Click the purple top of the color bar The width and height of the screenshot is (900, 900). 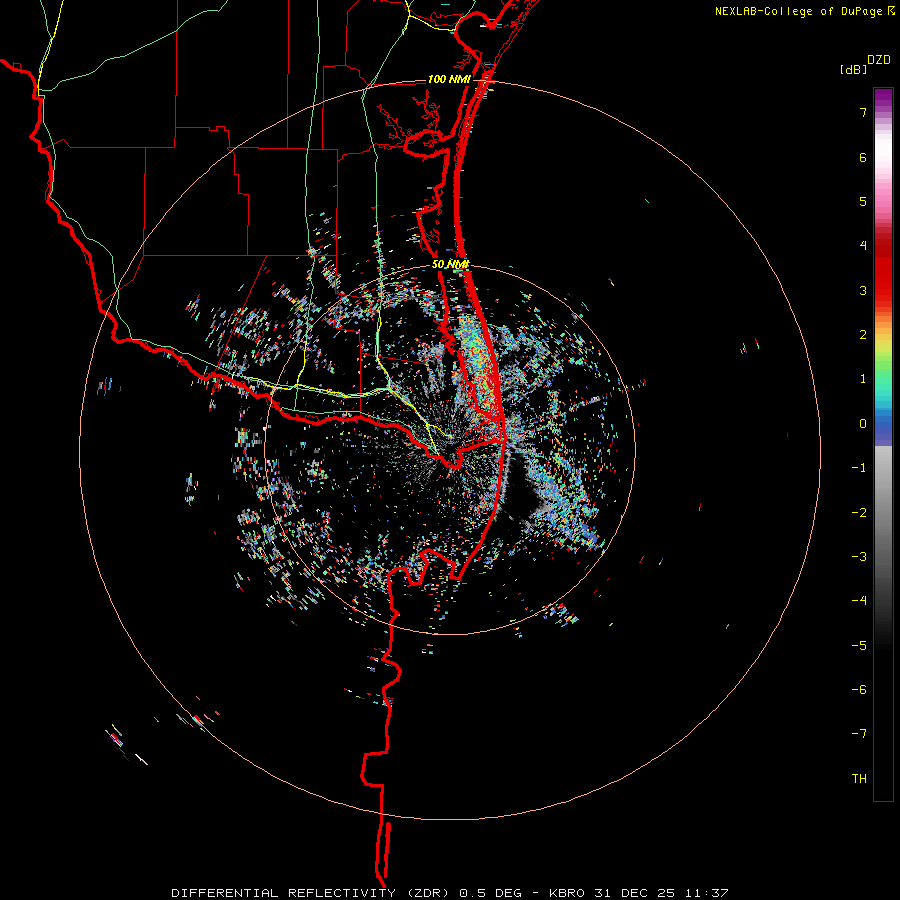point(883,99)
